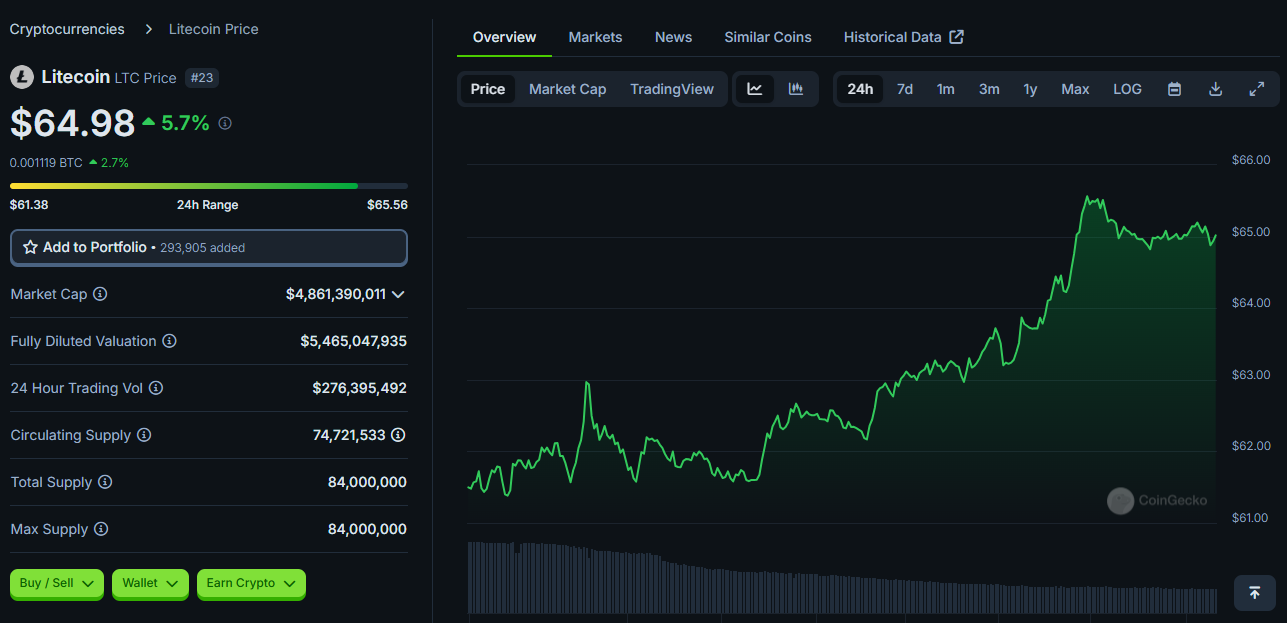This screenshot has height=623, width=1287.
Task: Open Fully Diluted Valuation info icon
Action: click(x=169, y=341)
